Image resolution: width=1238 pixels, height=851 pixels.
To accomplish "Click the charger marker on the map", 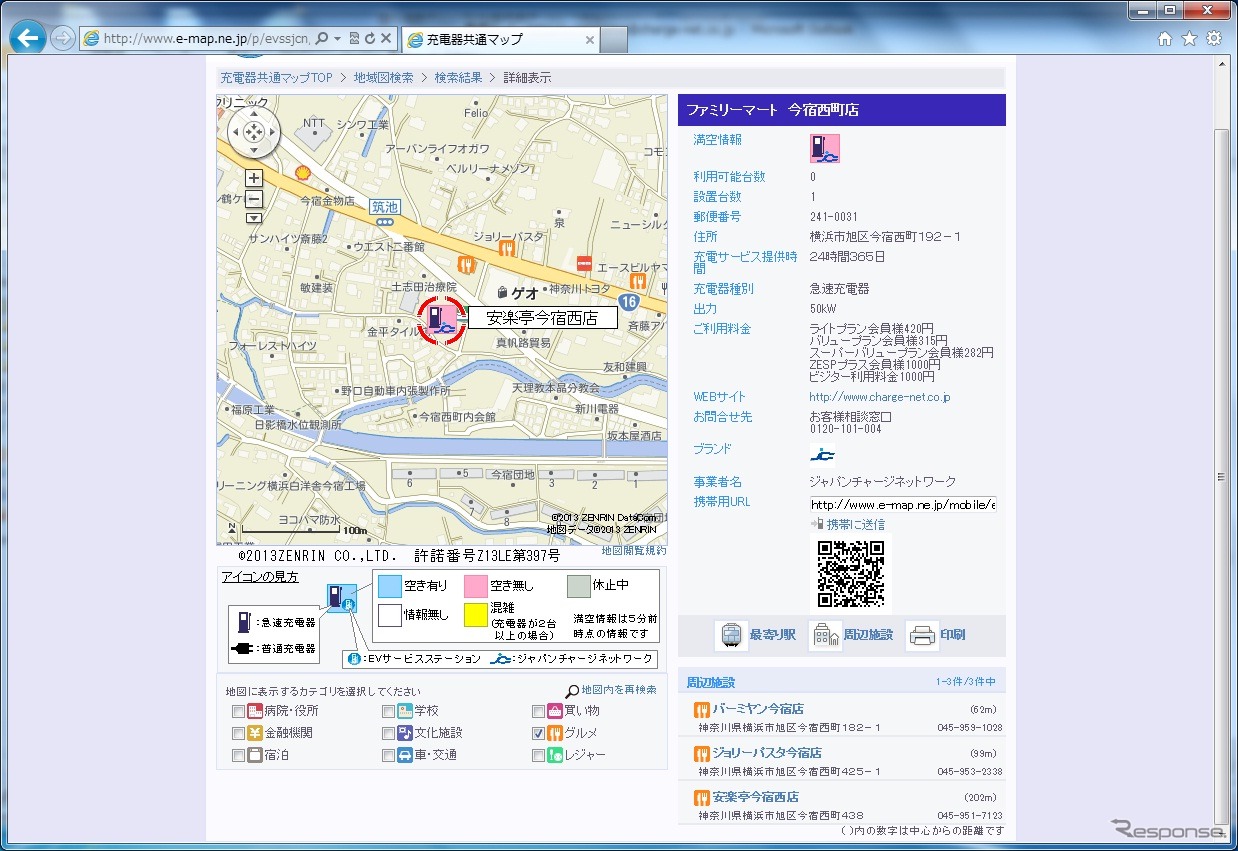I will pos(441,319).
